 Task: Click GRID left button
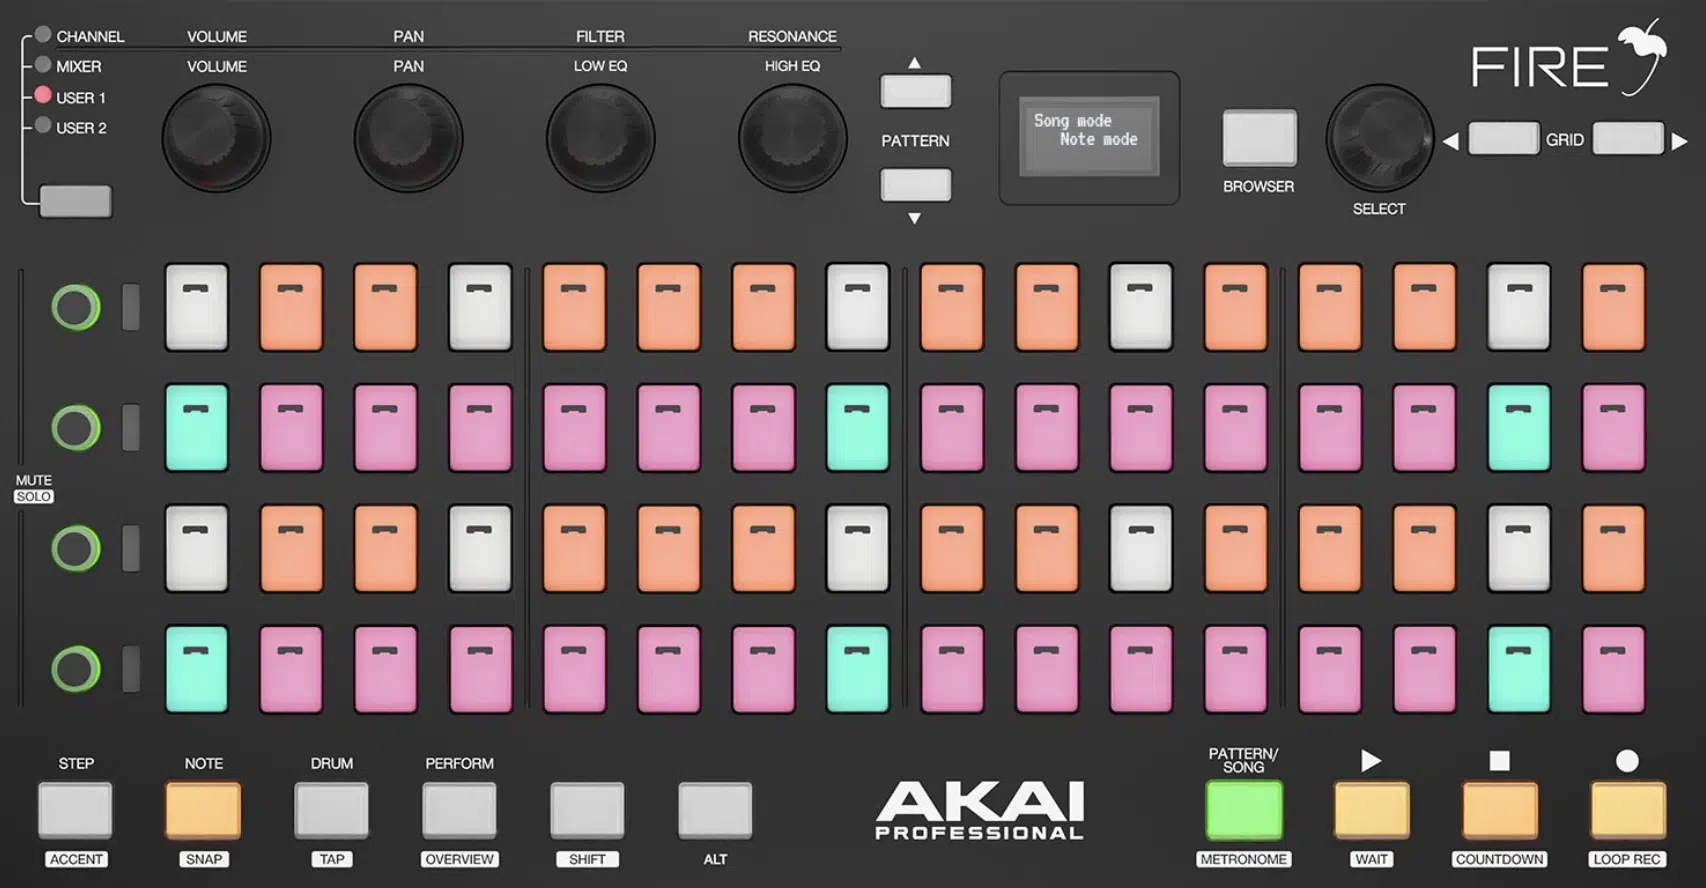(1503, 139)
